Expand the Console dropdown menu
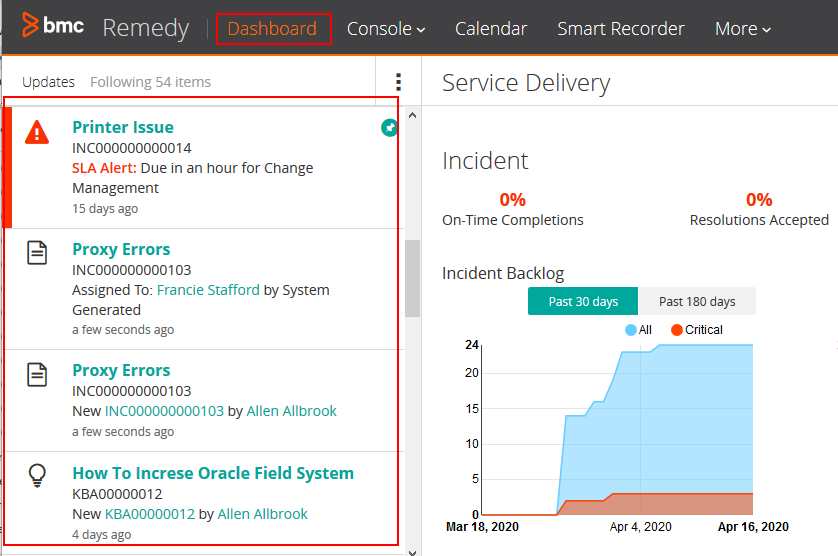Image resolution: width=838 pixels, height=556 pixels. pyautogui.click(x=386, y=28)
